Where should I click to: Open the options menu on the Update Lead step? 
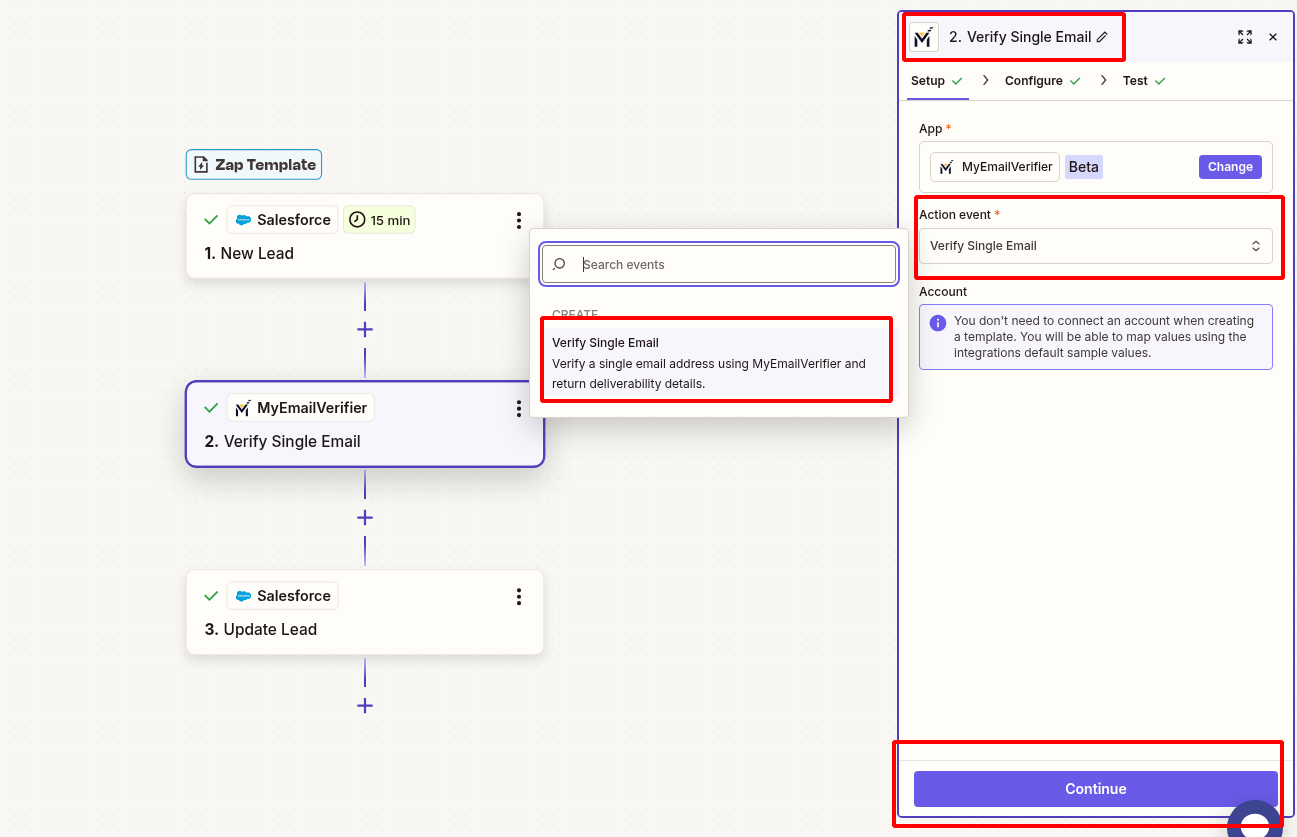(519, 596)
